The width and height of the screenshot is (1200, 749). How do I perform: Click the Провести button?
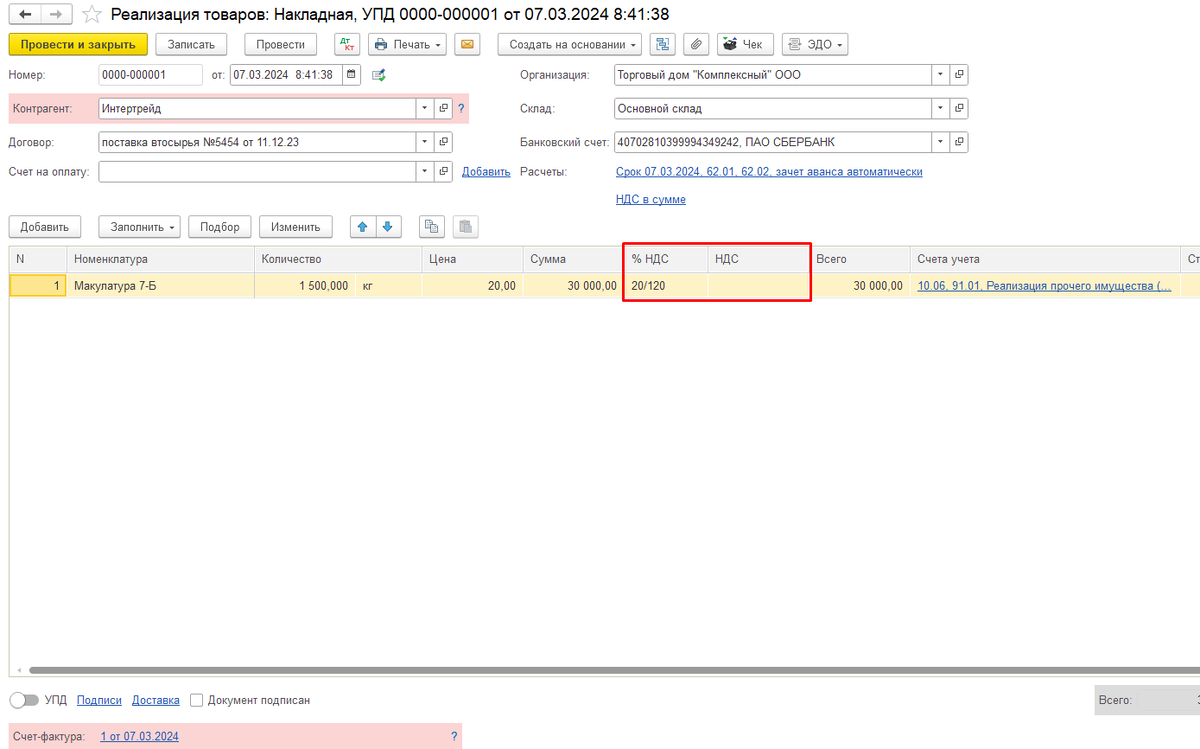click(280, 45)
